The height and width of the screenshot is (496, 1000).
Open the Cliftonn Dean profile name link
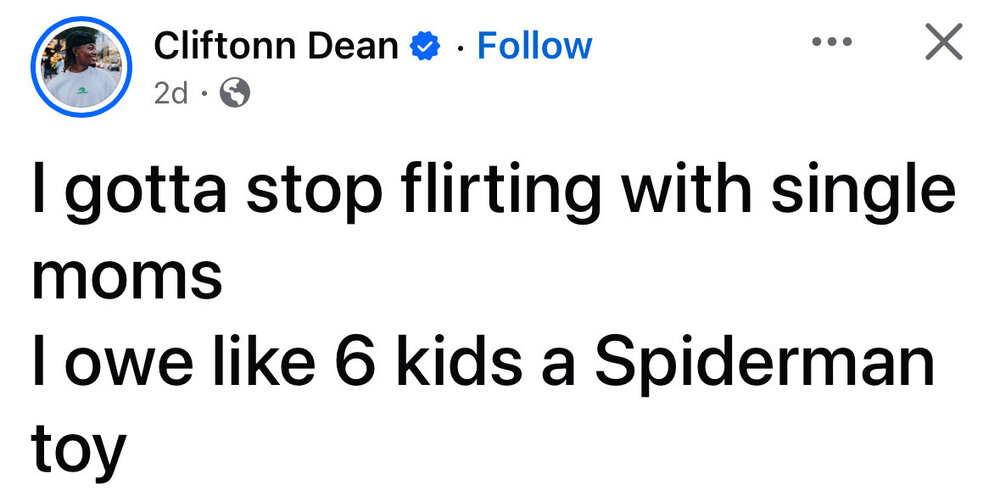(276, 46)
